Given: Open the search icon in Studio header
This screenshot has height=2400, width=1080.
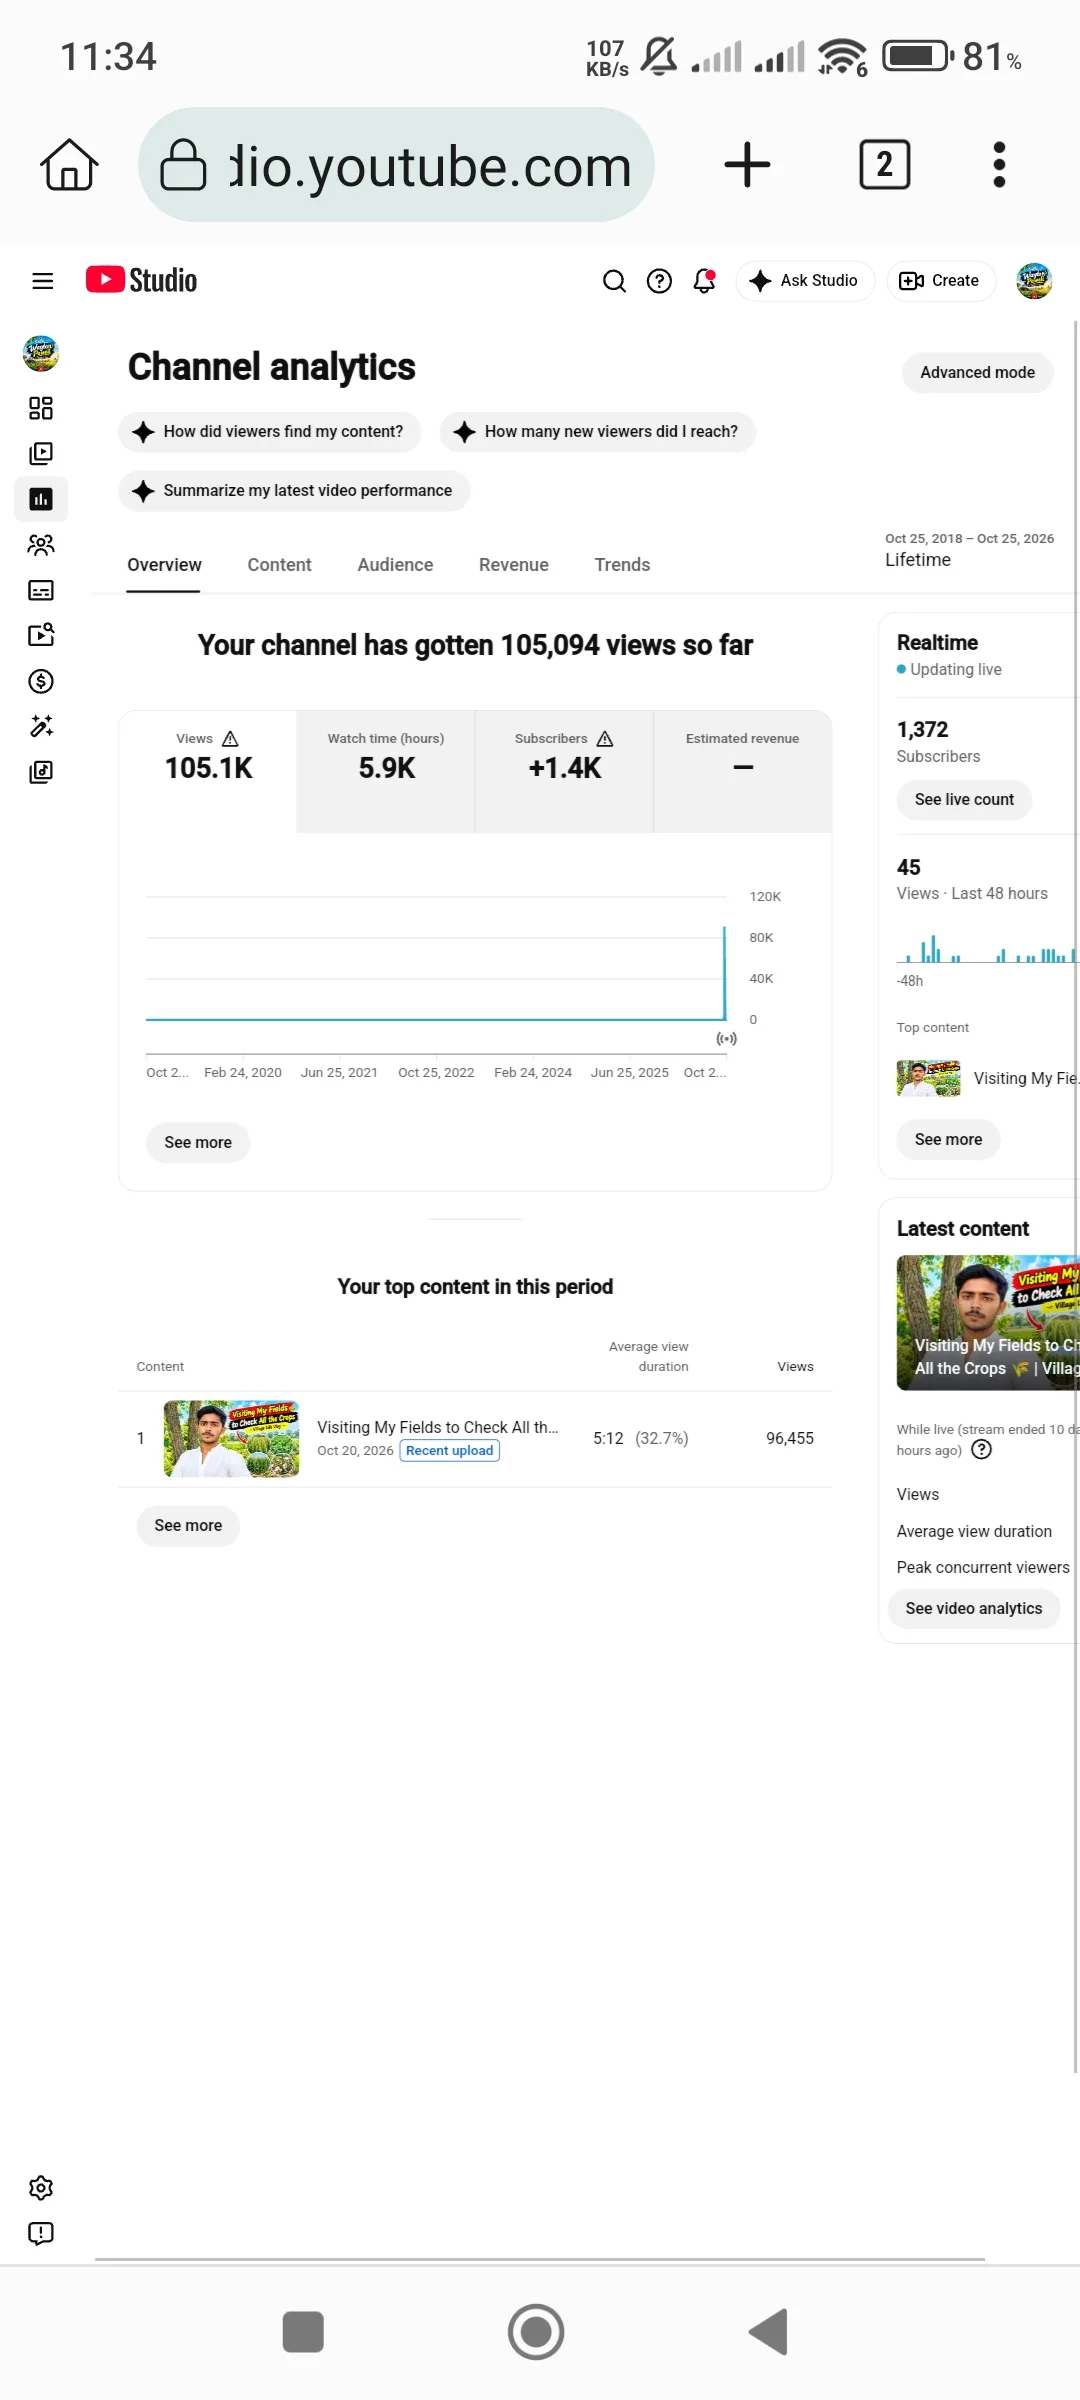Looking at the screenshot, I should (614, 281).
